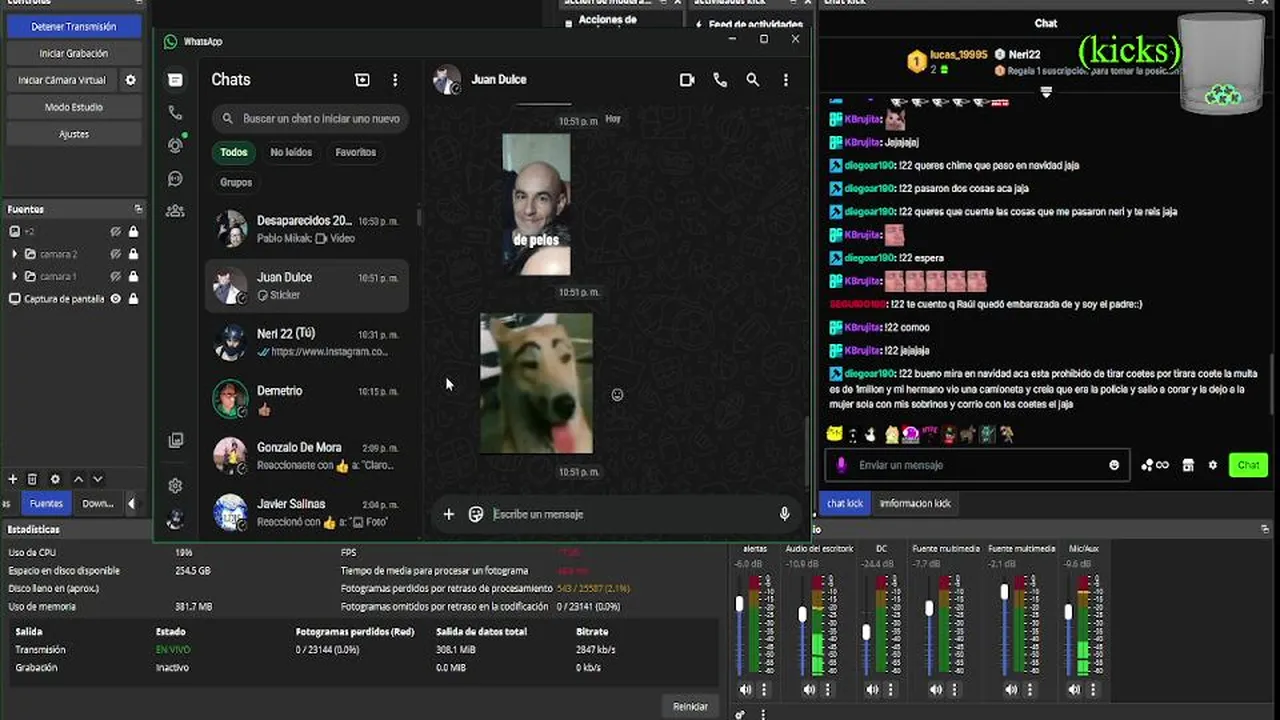Filter WhatsApp chats by Favoritos

click(x=356, y=153)
